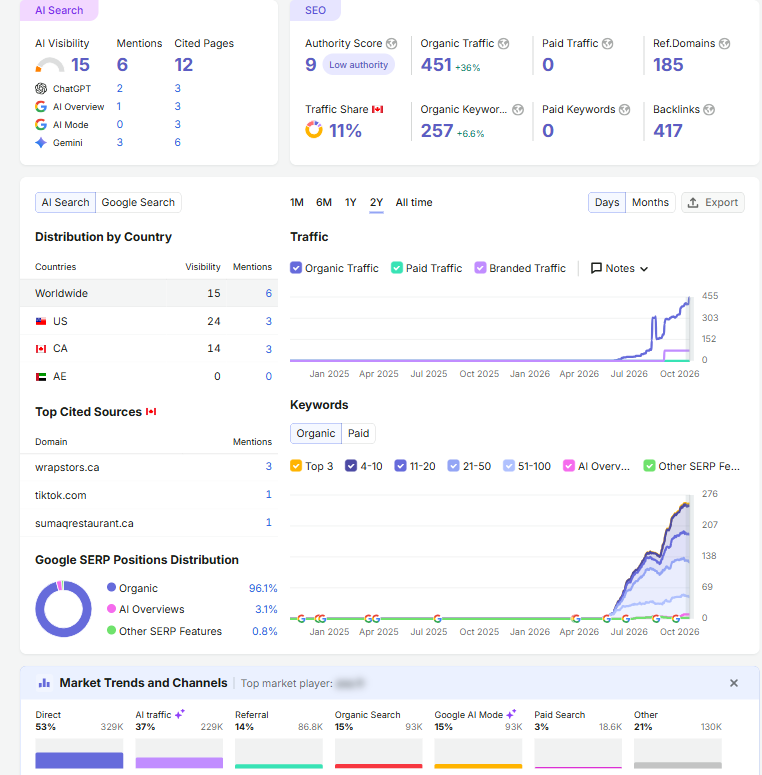Switch chart granularity to Months

click(x=650, y=203)
